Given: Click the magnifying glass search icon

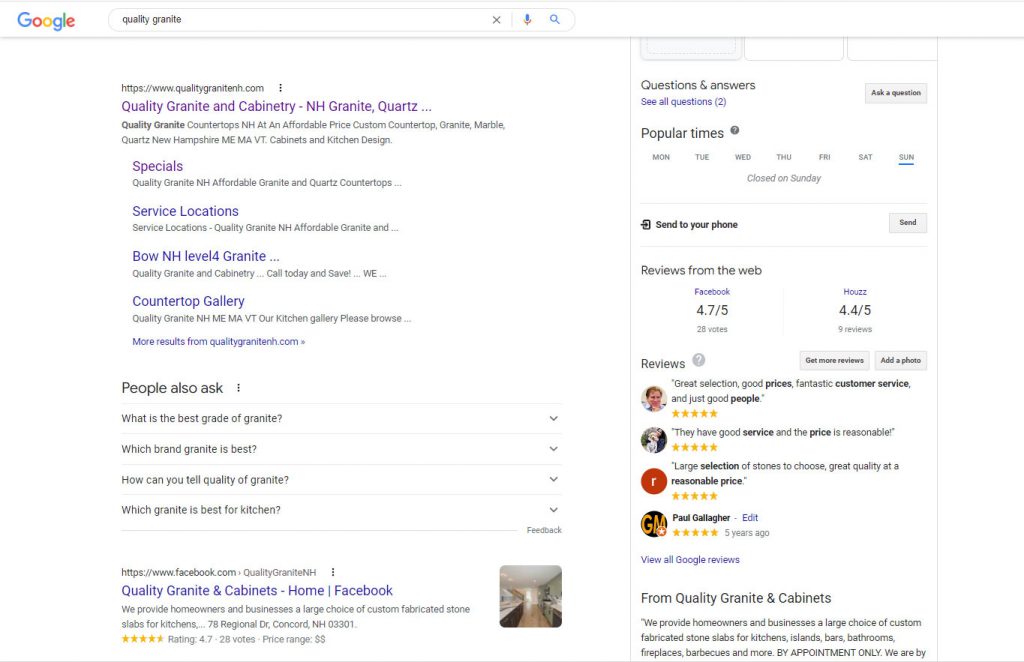Looking at the screenshot, I should tap(554, 20).
